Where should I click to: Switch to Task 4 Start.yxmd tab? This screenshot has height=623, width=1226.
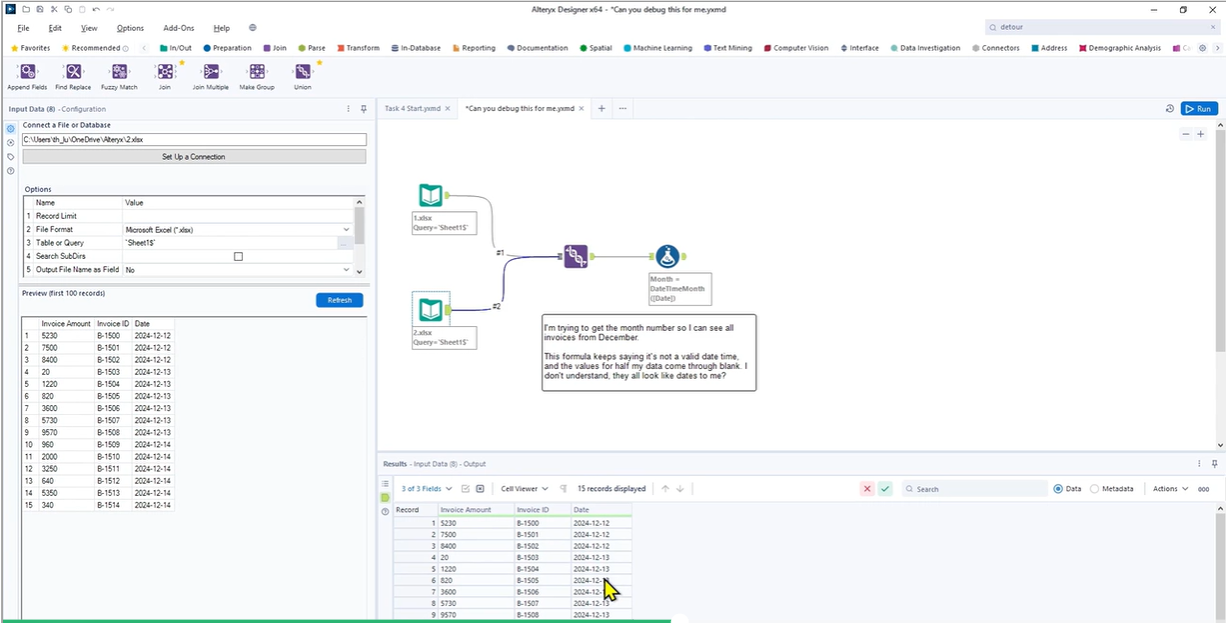point(412,108)
